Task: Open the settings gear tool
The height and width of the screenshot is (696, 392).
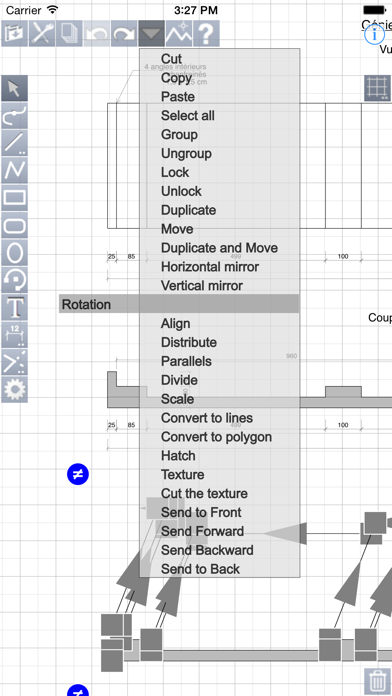Action: (x=15, y=389)
